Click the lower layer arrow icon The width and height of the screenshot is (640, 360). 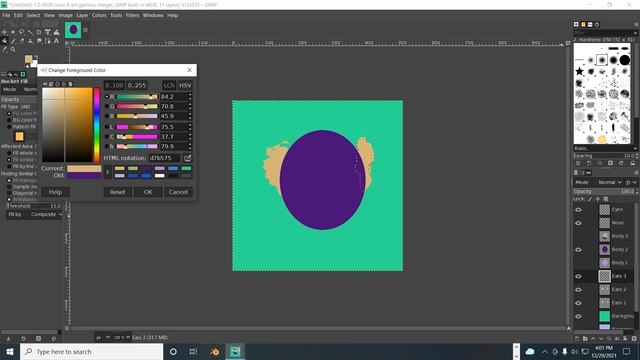[601, 338]
